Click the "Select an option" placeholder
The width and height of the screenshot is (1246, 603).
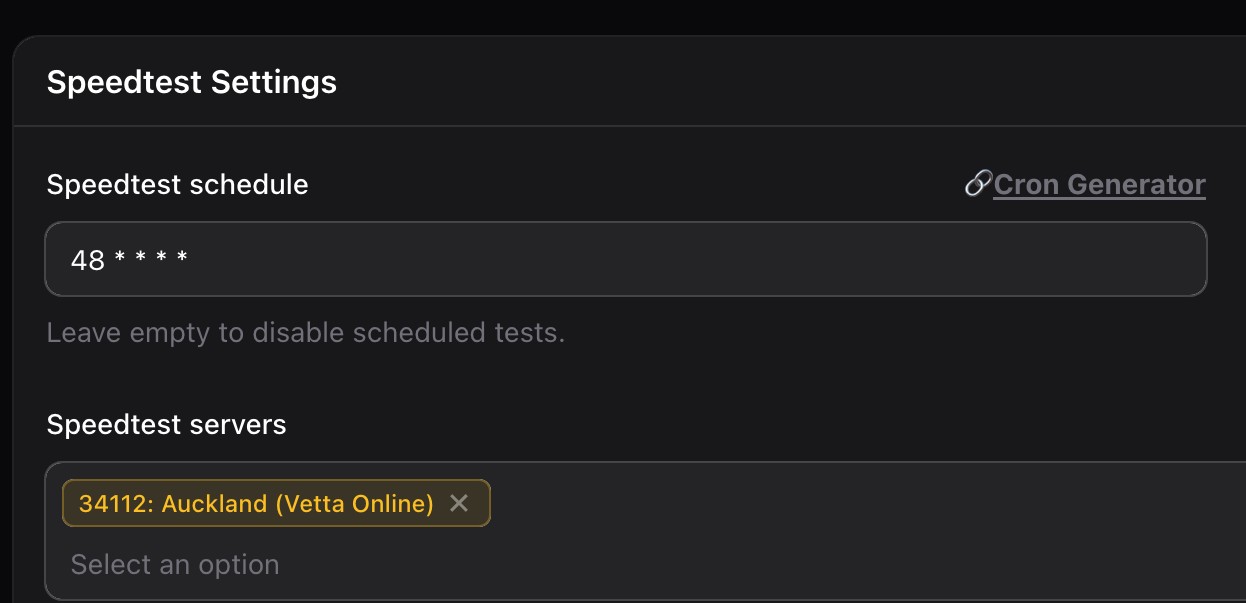click(175, 564)
